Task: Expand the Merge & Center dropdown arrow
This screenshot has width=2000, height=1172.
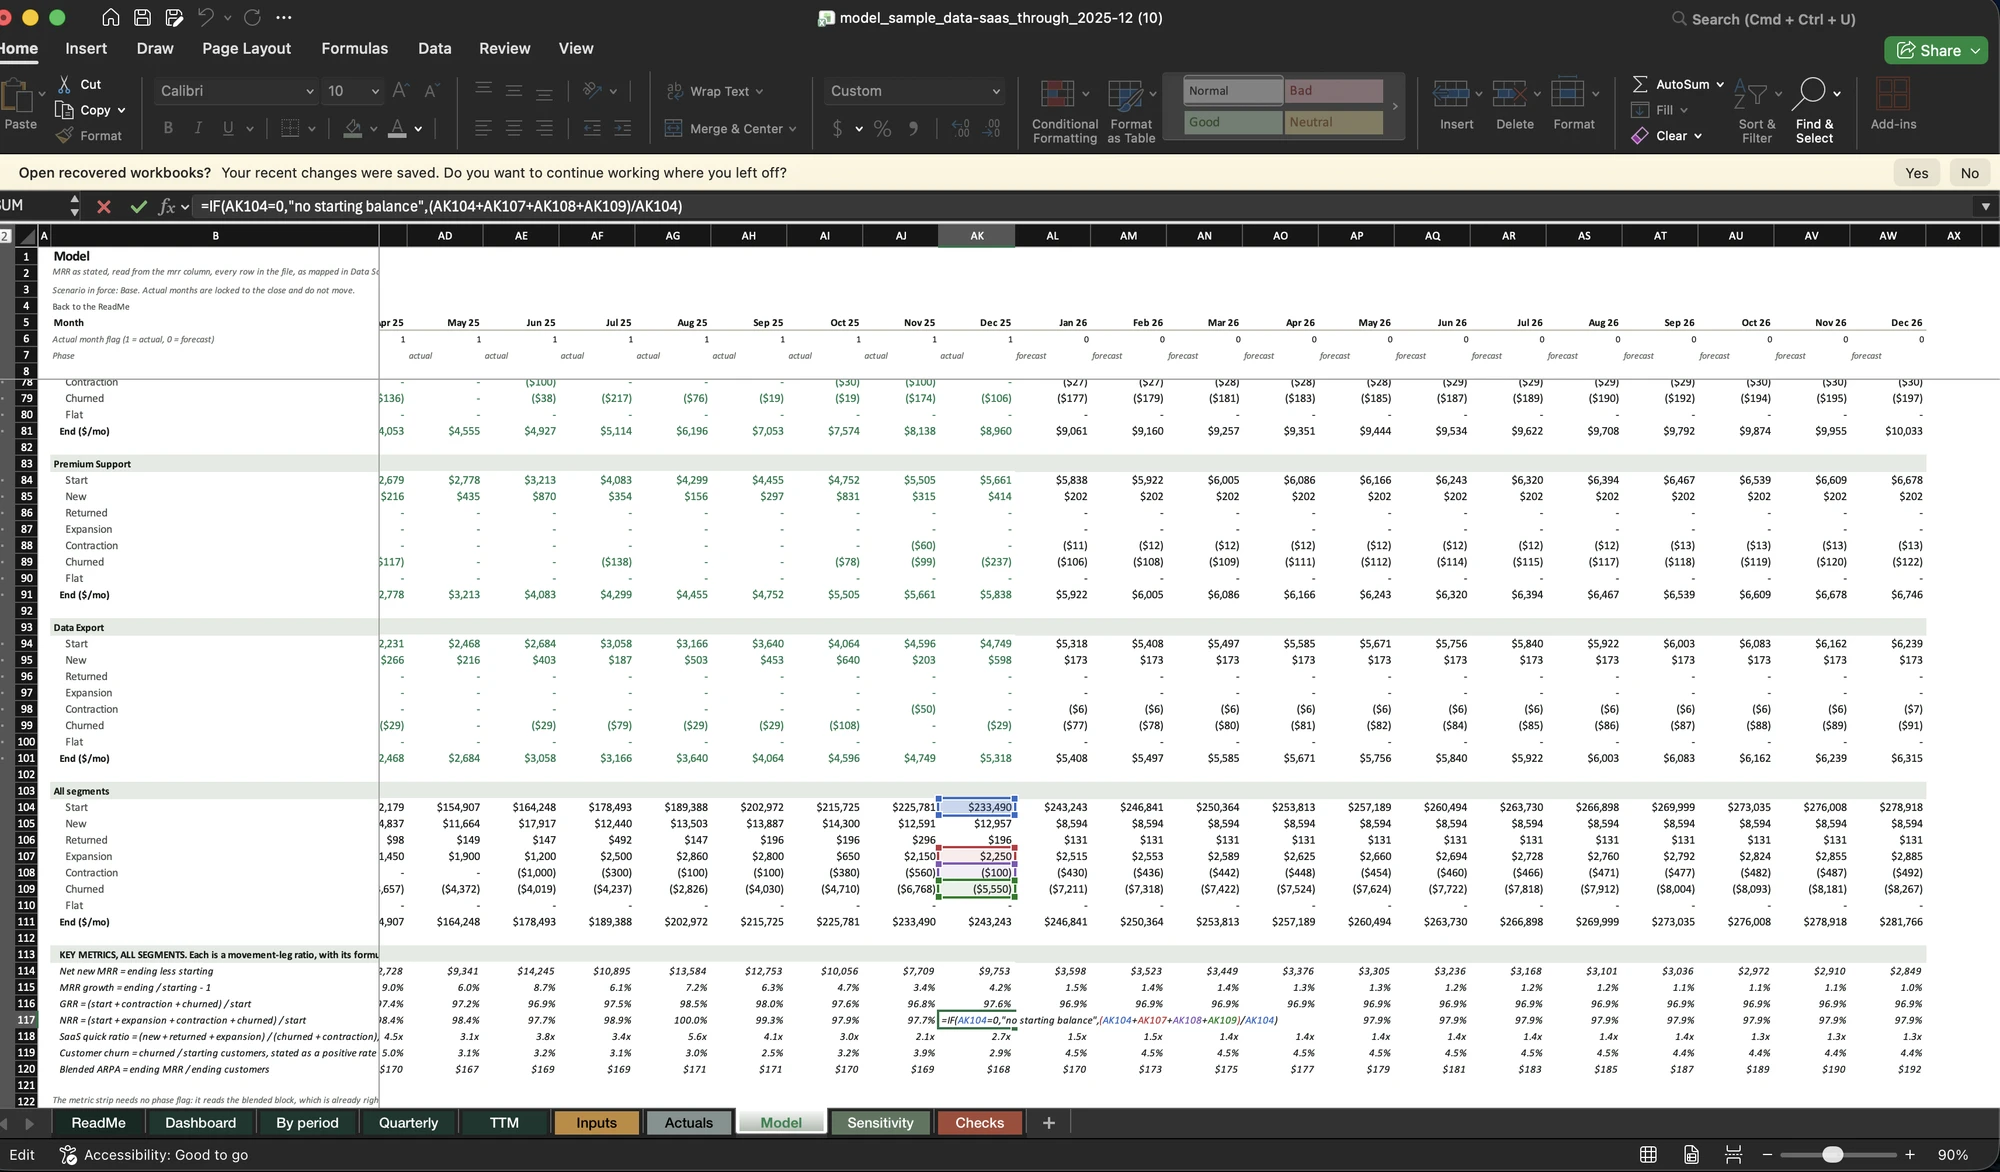Action: 793,129
